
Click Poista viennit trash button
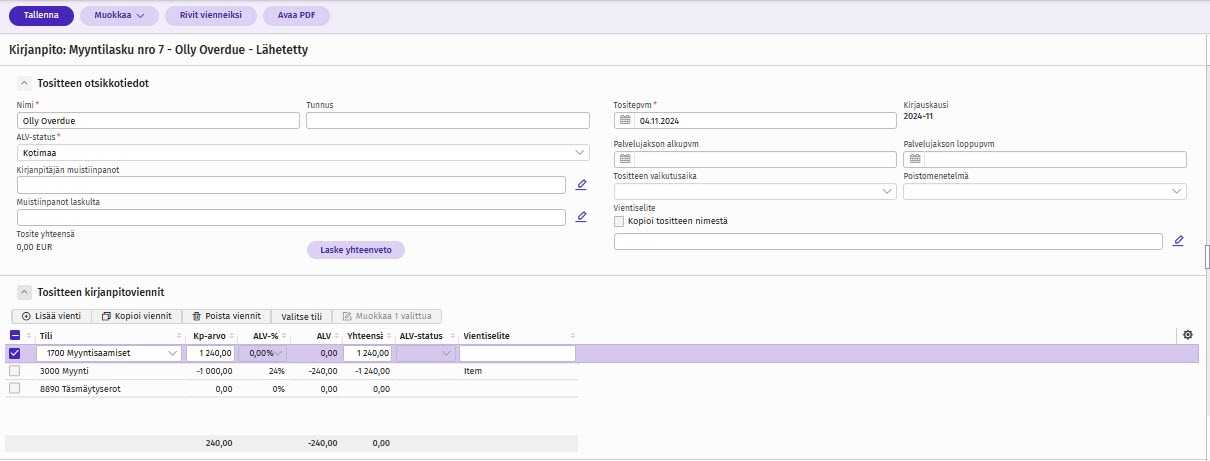(x=226, y=316)
